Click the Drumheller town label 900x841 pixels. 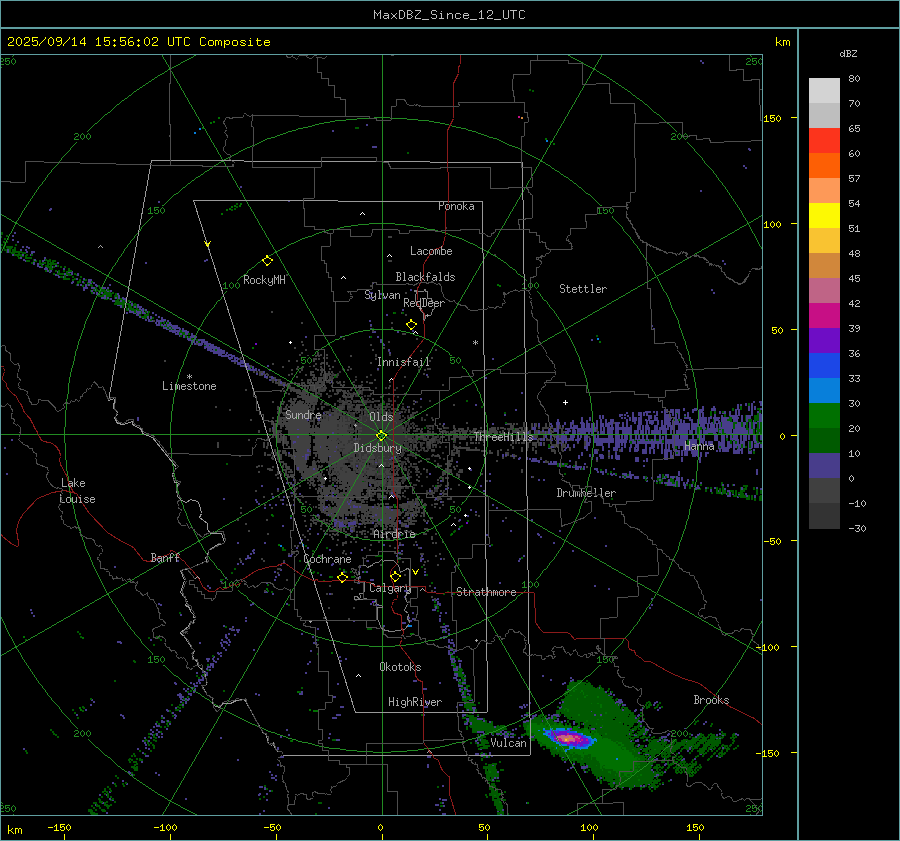[586, 493]
